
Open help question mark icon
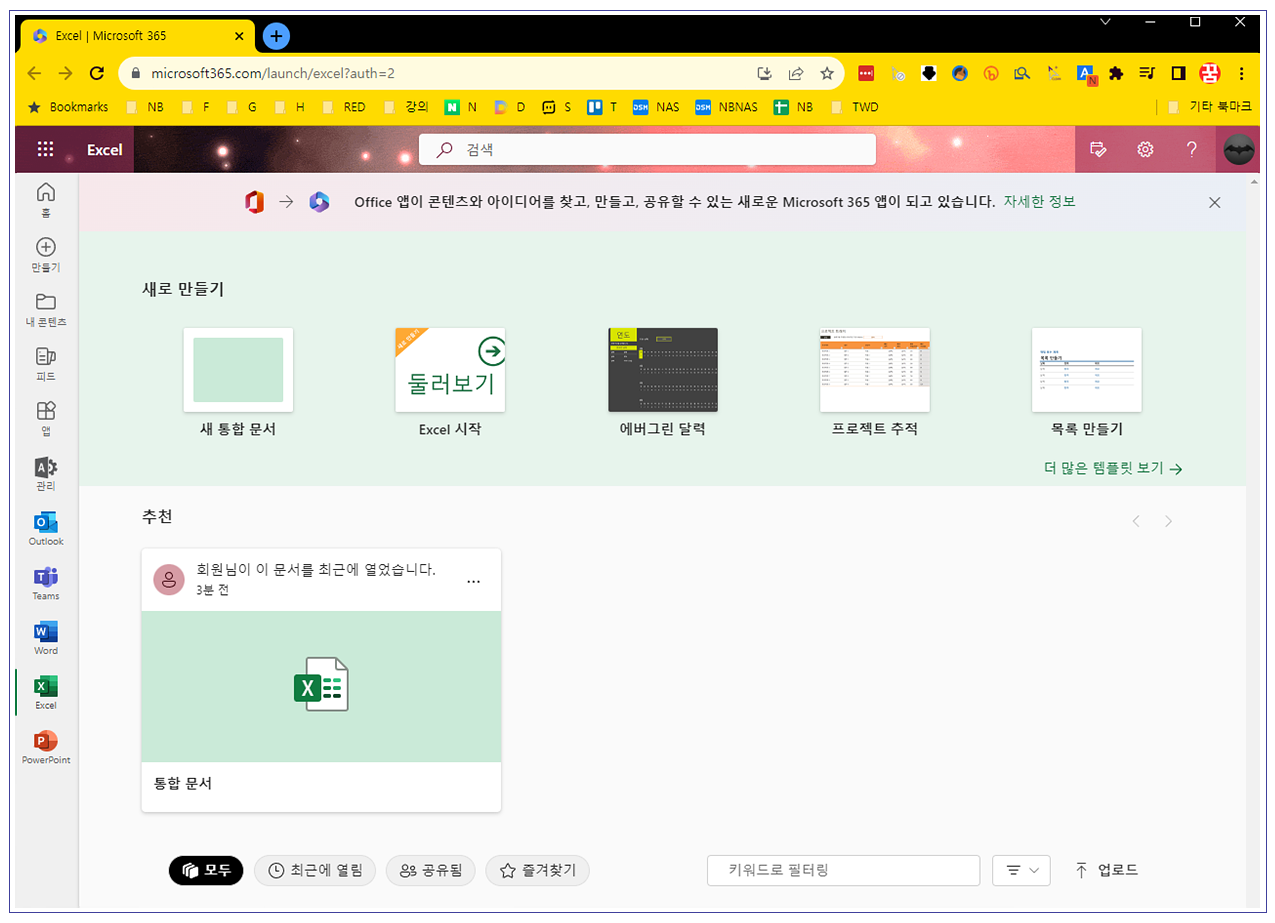click(x=1191, y=149)
